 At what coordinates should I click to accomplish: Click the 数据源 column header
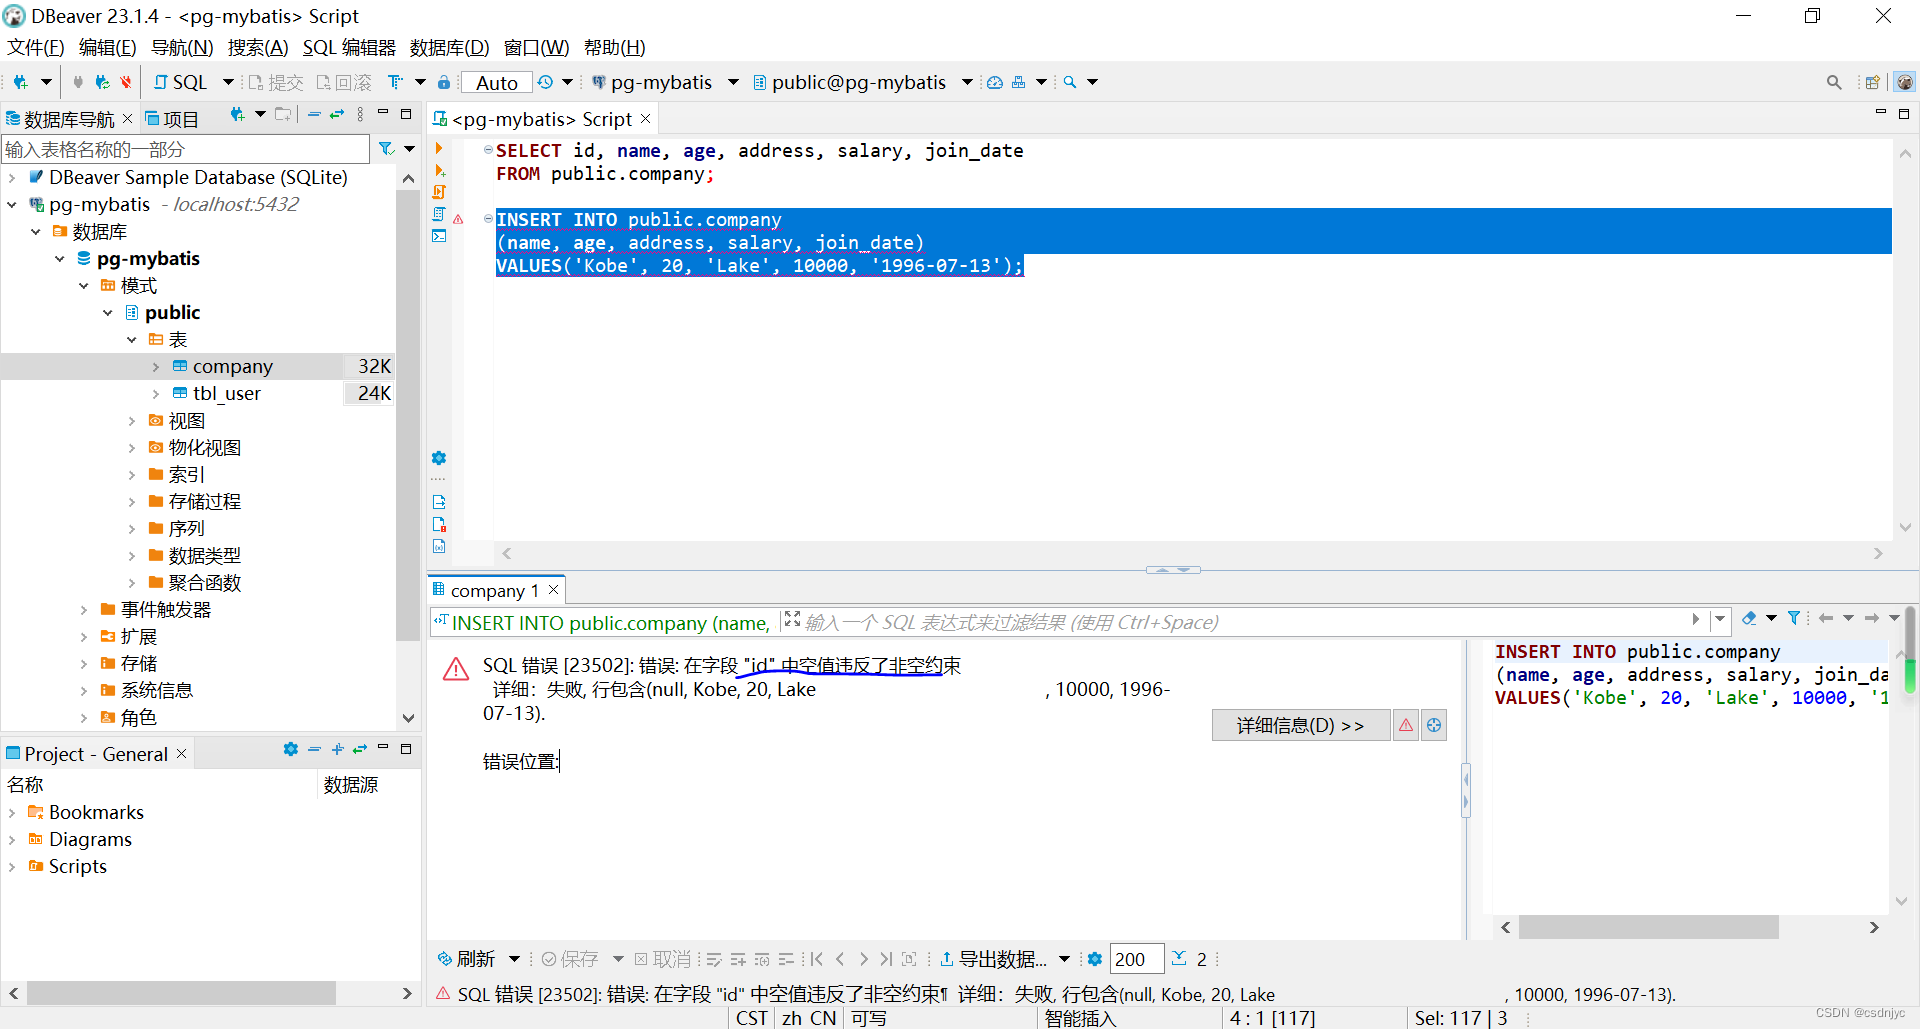[351, 785]
